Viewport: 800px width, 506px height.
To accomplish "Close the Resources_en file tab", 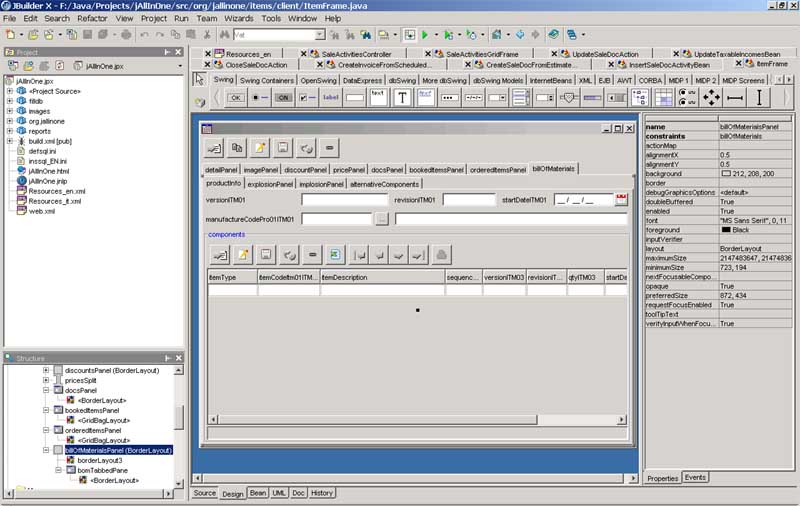I will click(208, 54).
